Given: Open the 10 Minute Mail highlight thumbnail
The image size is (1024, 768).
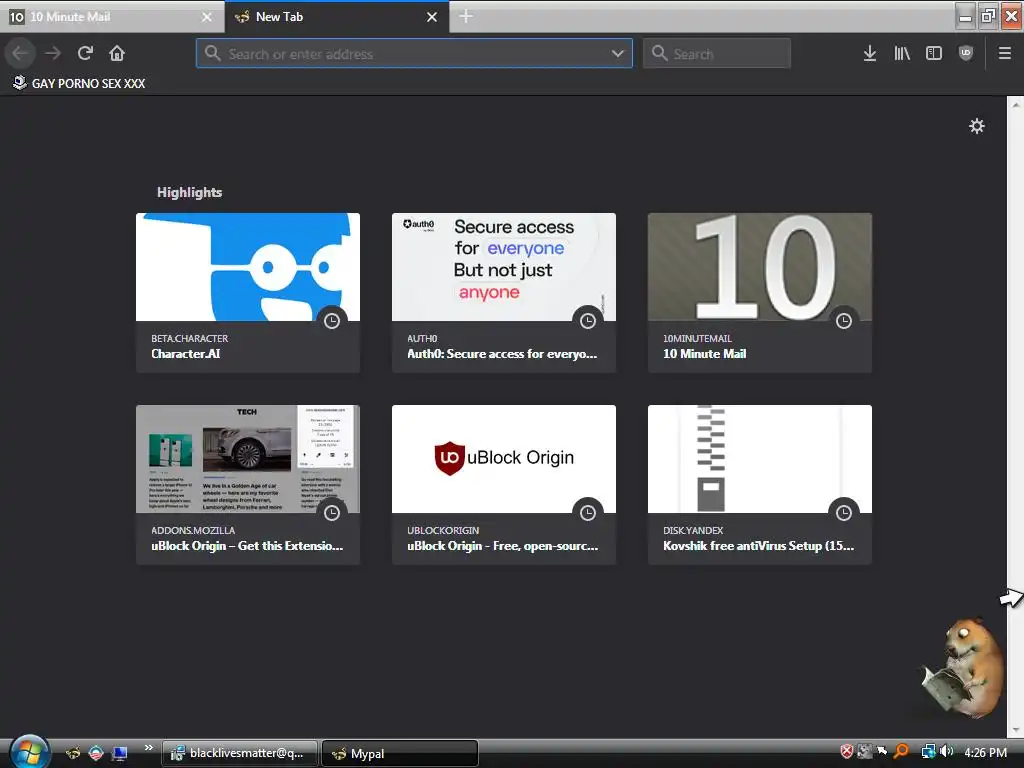Looking at the screenshot, I should coord(760,267).
